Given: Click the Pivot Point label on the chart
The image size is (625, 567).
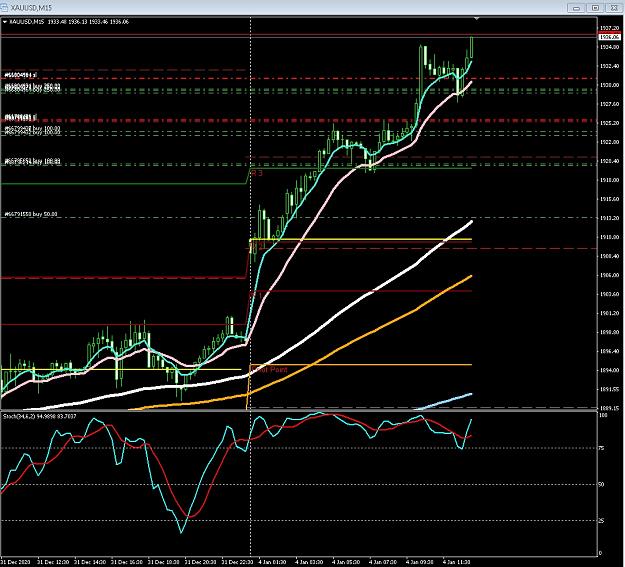Looking at the screenshot, I should tap(269, 370).
